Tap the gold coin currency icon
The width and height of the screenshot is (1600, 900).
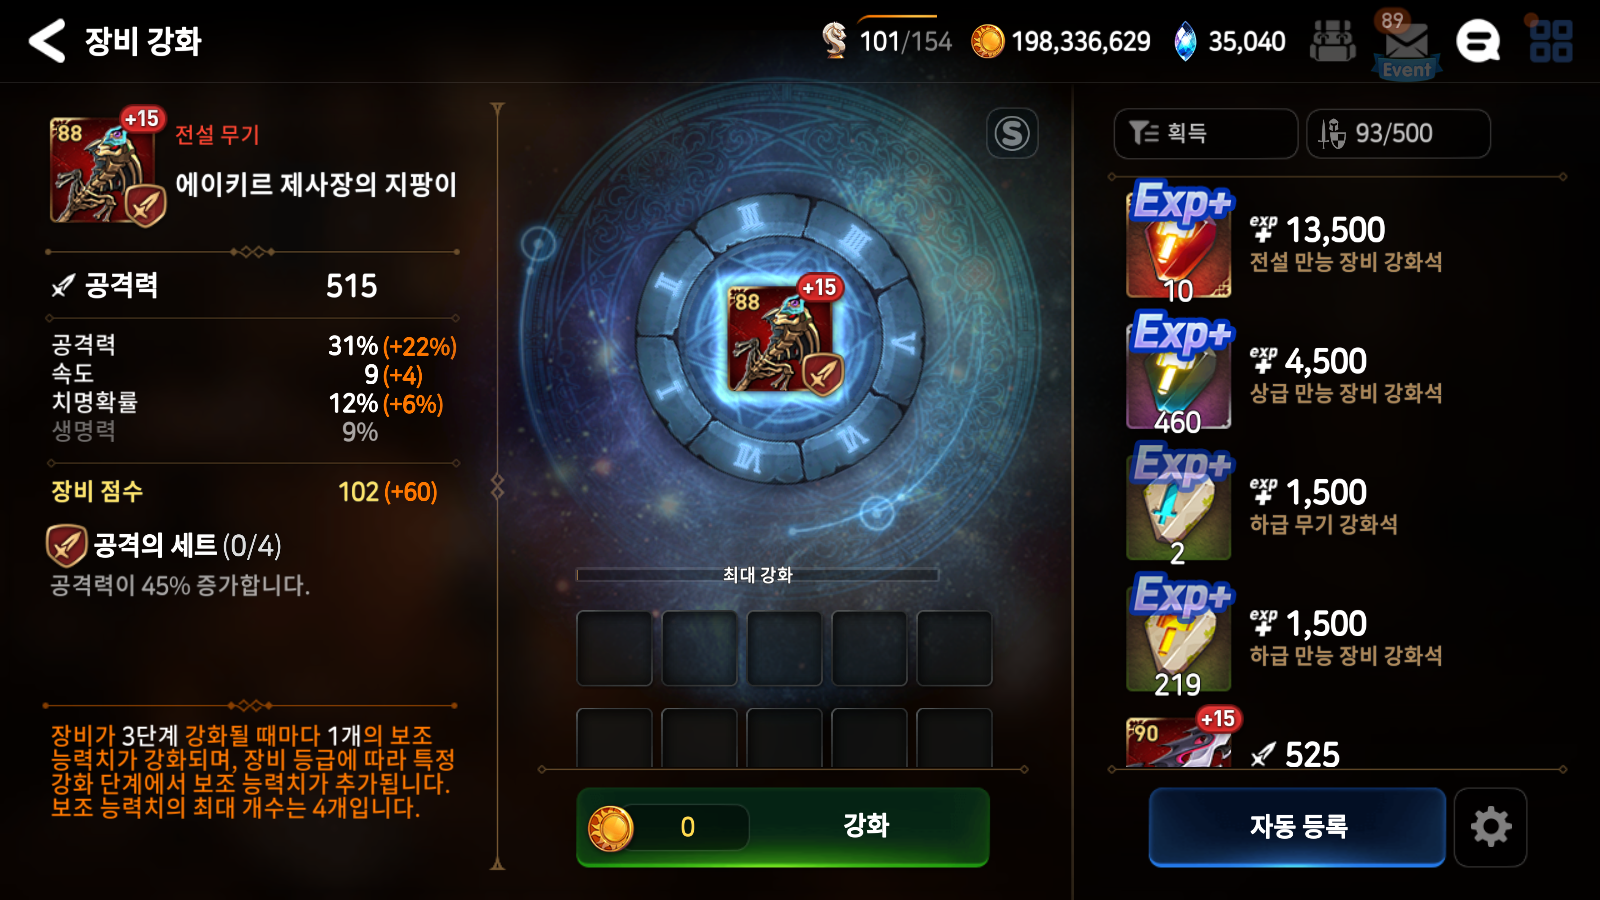click(987, 42)
